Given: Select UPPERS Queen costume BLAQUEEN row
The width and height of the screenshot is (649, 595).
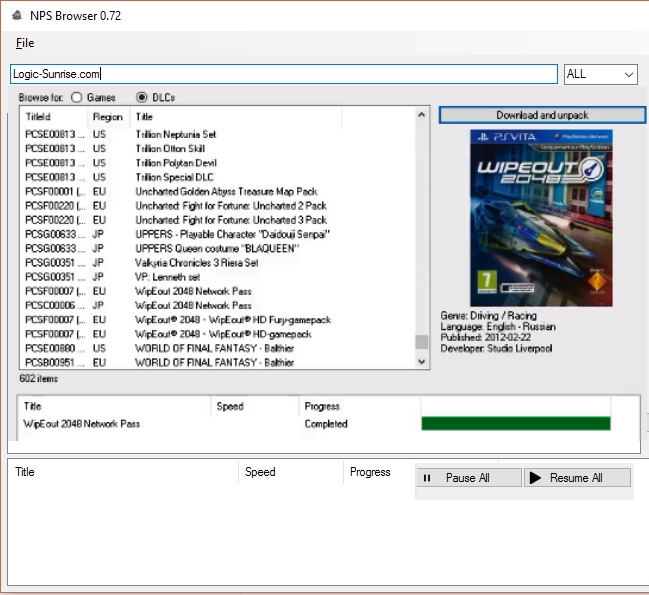Looking at the screenshot, I should (218, 248).
